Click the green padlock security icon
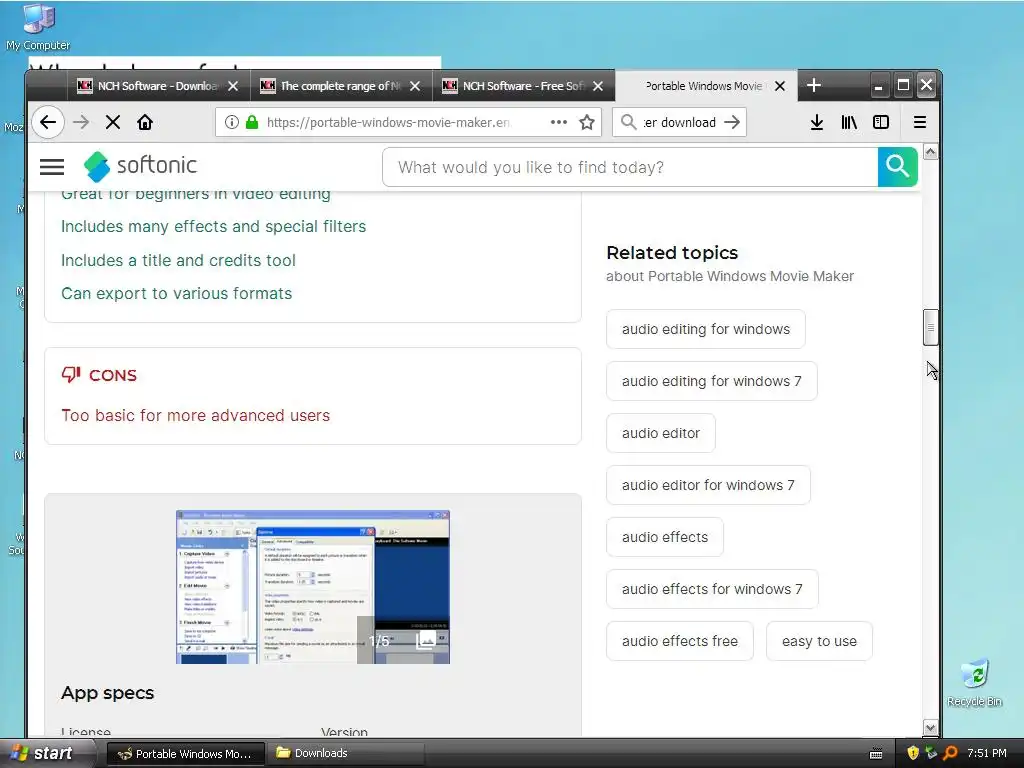The width and height of the screenshot is (1024, 768). [251, 122]
